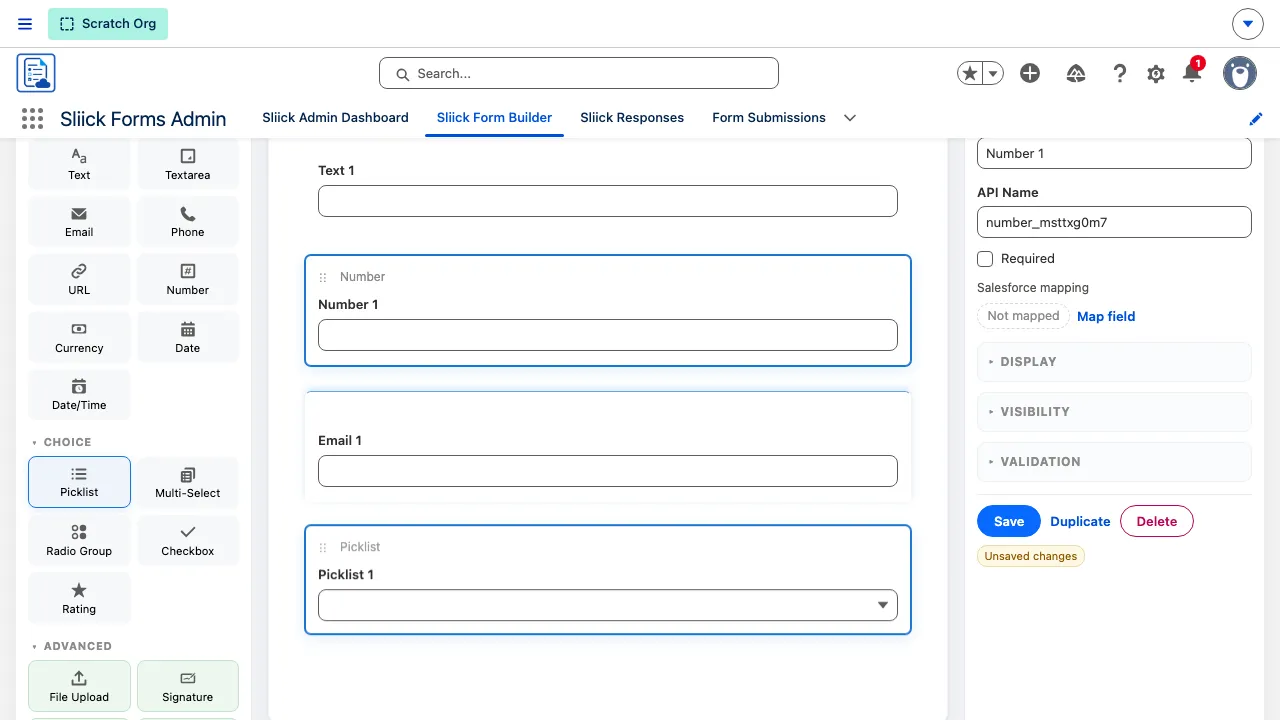Add a Radio Group field

[79, 541]
